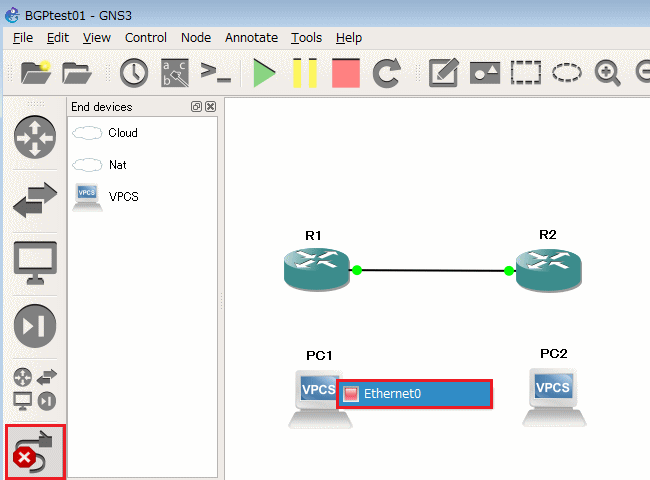650x480 pixels.
Task: Click the Open project folder icon
Action: pos(77,73)
